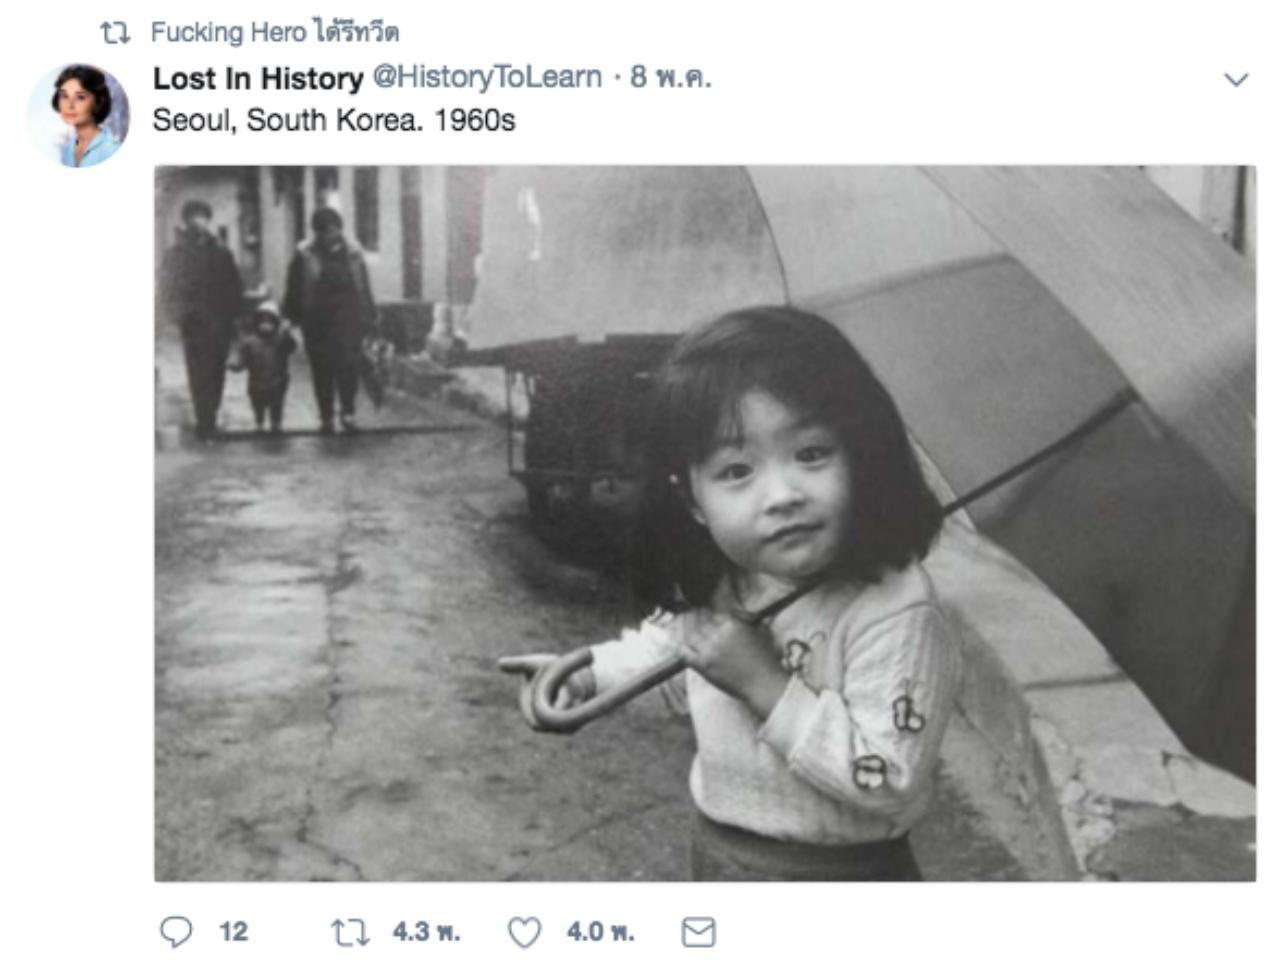The image size is (1280, 969).
Task: Open the Fucking Hero retweeter profile
Action: [228, 33]
